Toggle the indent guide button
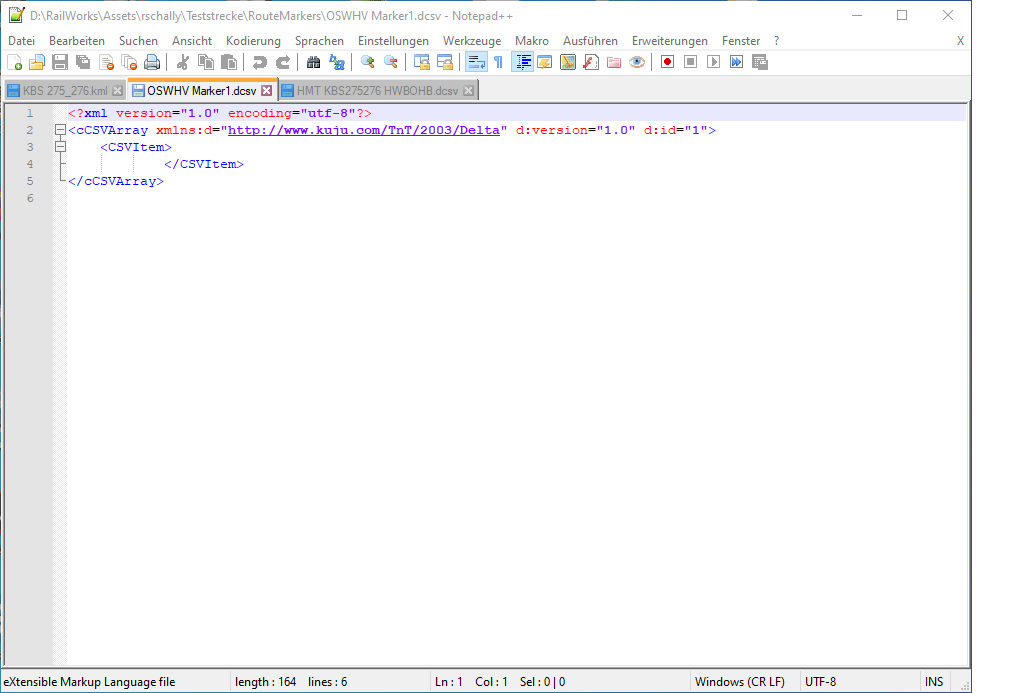The width and height of the screenshot is (1025, 693). [x=522, y=62]
